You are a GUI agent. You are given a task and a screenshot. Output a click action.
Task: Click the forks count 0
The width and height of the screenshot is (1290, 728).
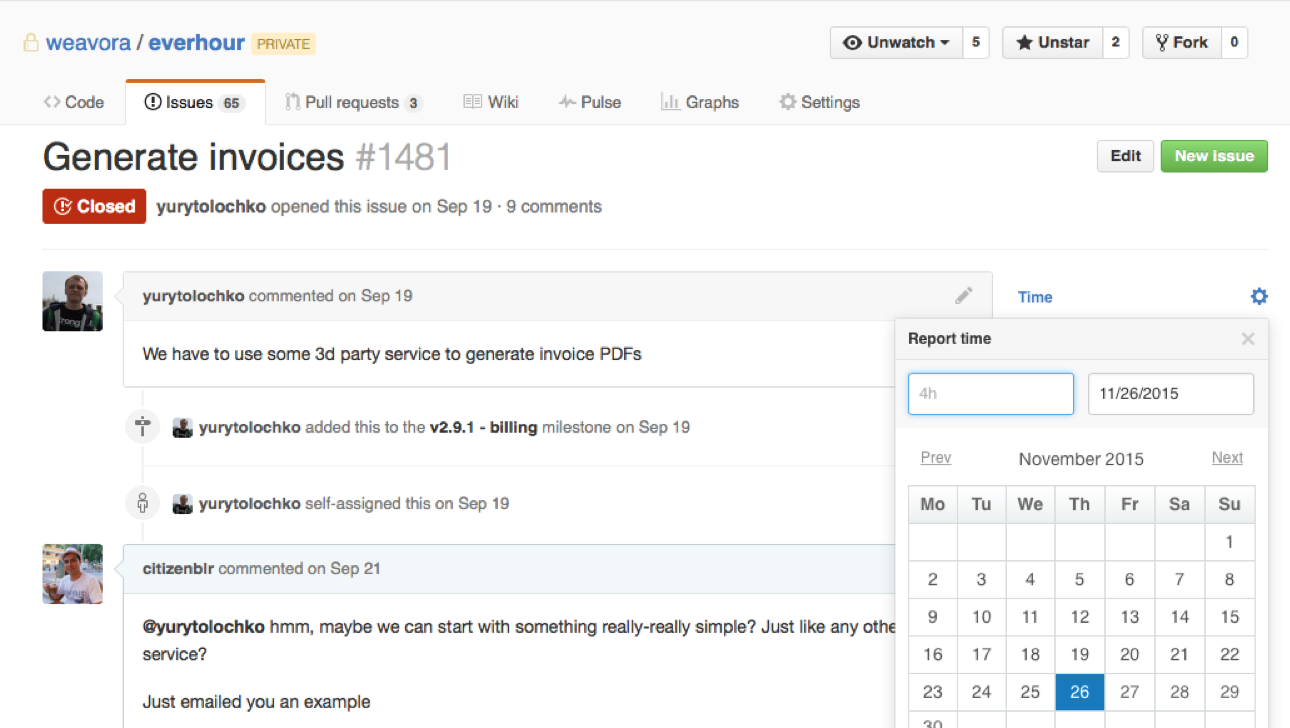(x=1234, y=42)
